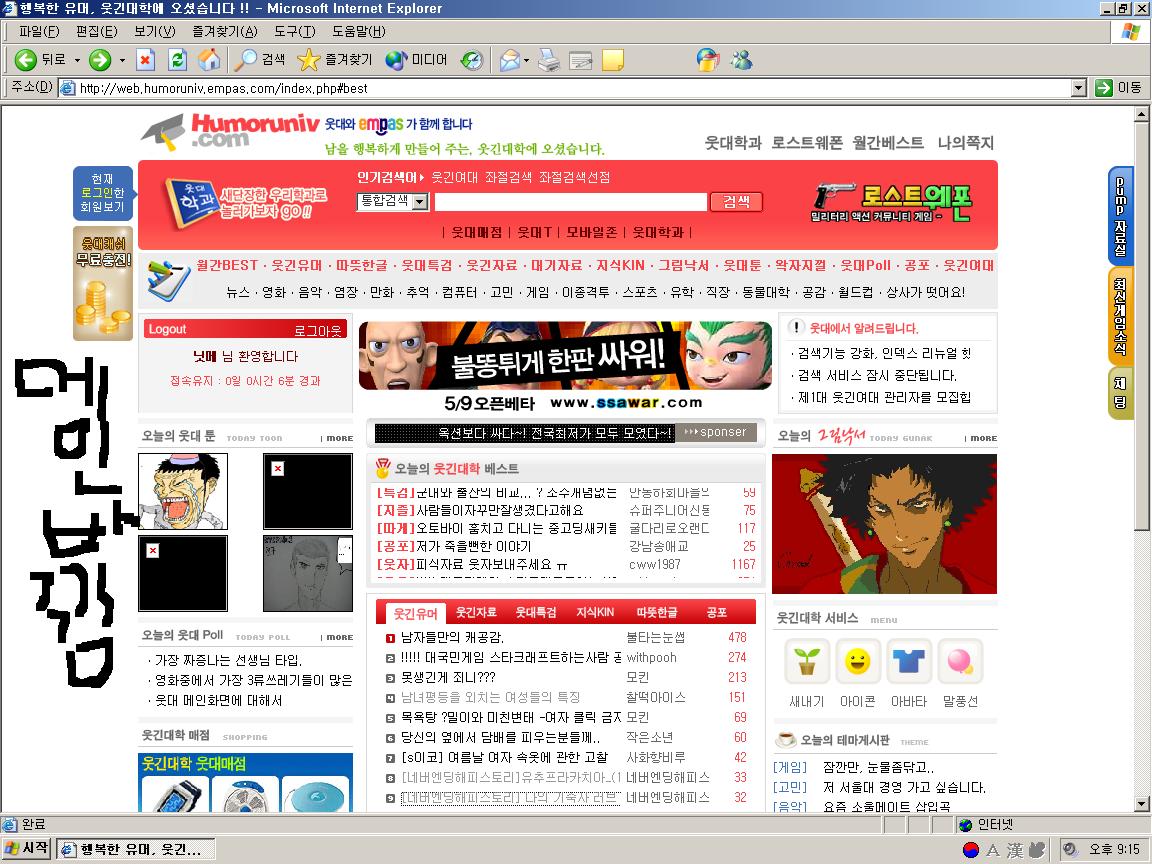
Task: Open the 시작 Start button on taskbar
Action: coord(27,849)
